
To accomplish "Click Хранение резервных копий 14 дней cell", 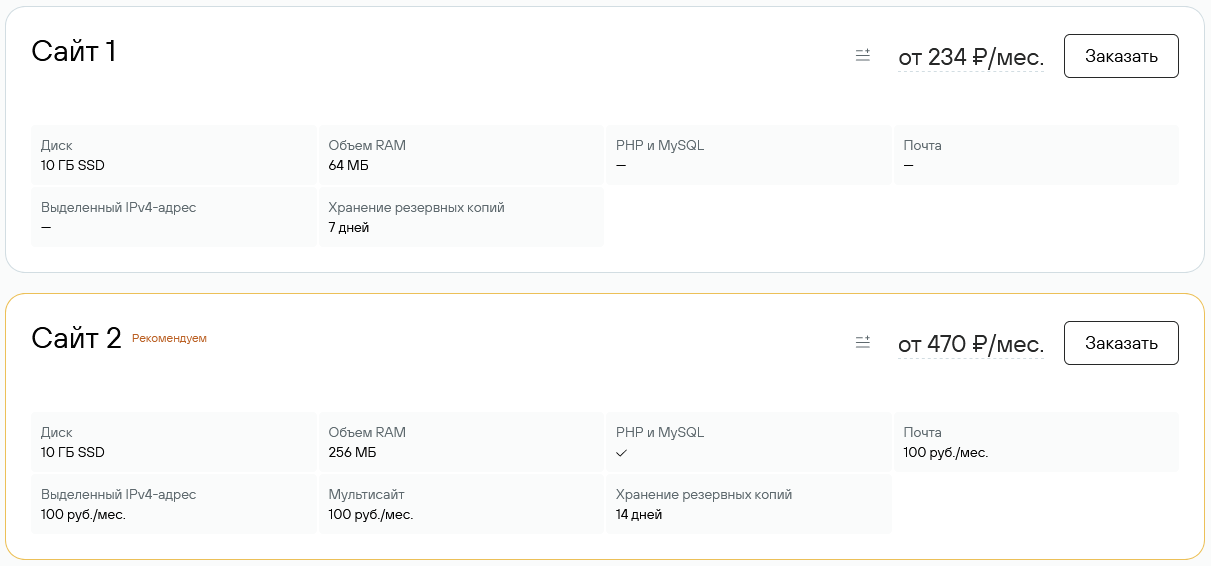I will (x=749, y=504).
